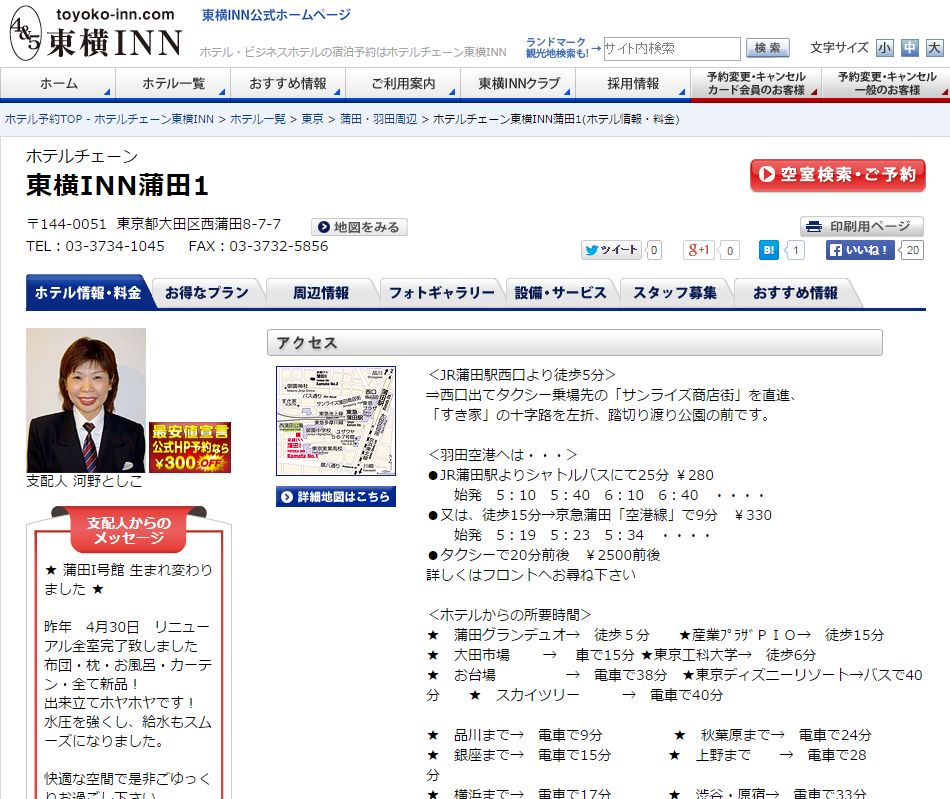Open 予約変更・キャンセル カード会員のお客様 menu
The image size is (950, 799).
[756, 84]
